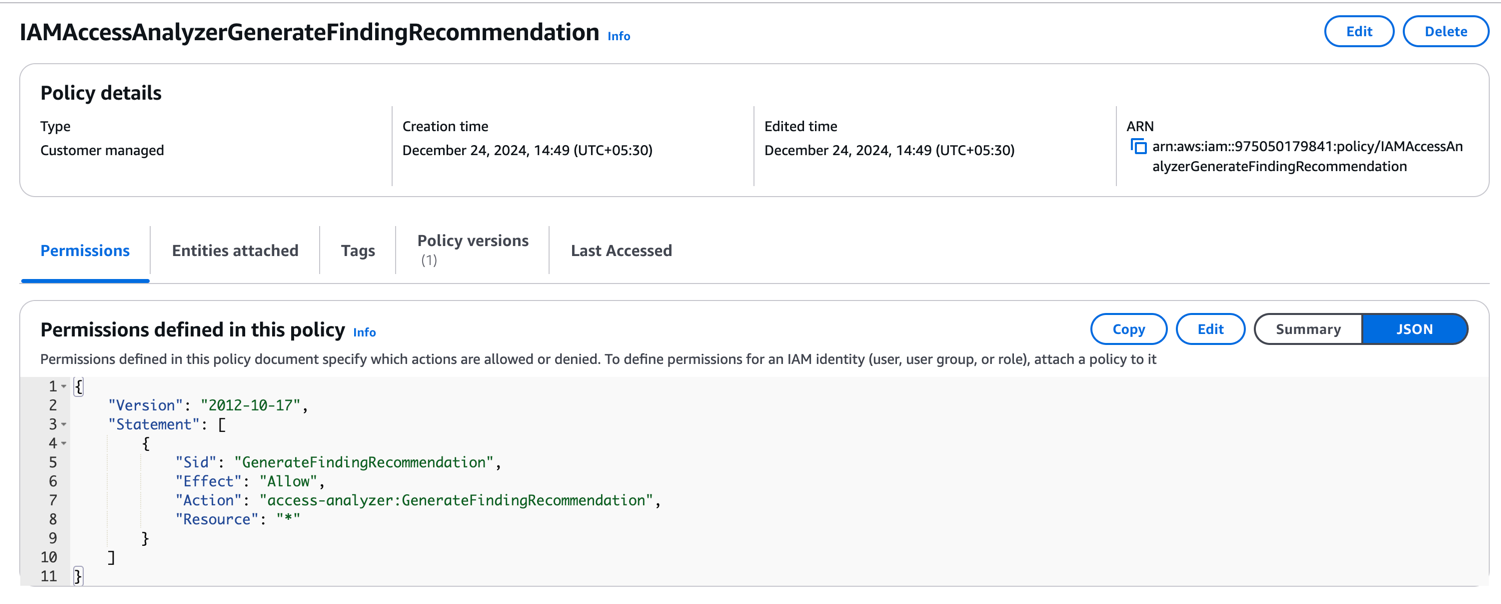Open the Tags tab

(x=358, y=251)
